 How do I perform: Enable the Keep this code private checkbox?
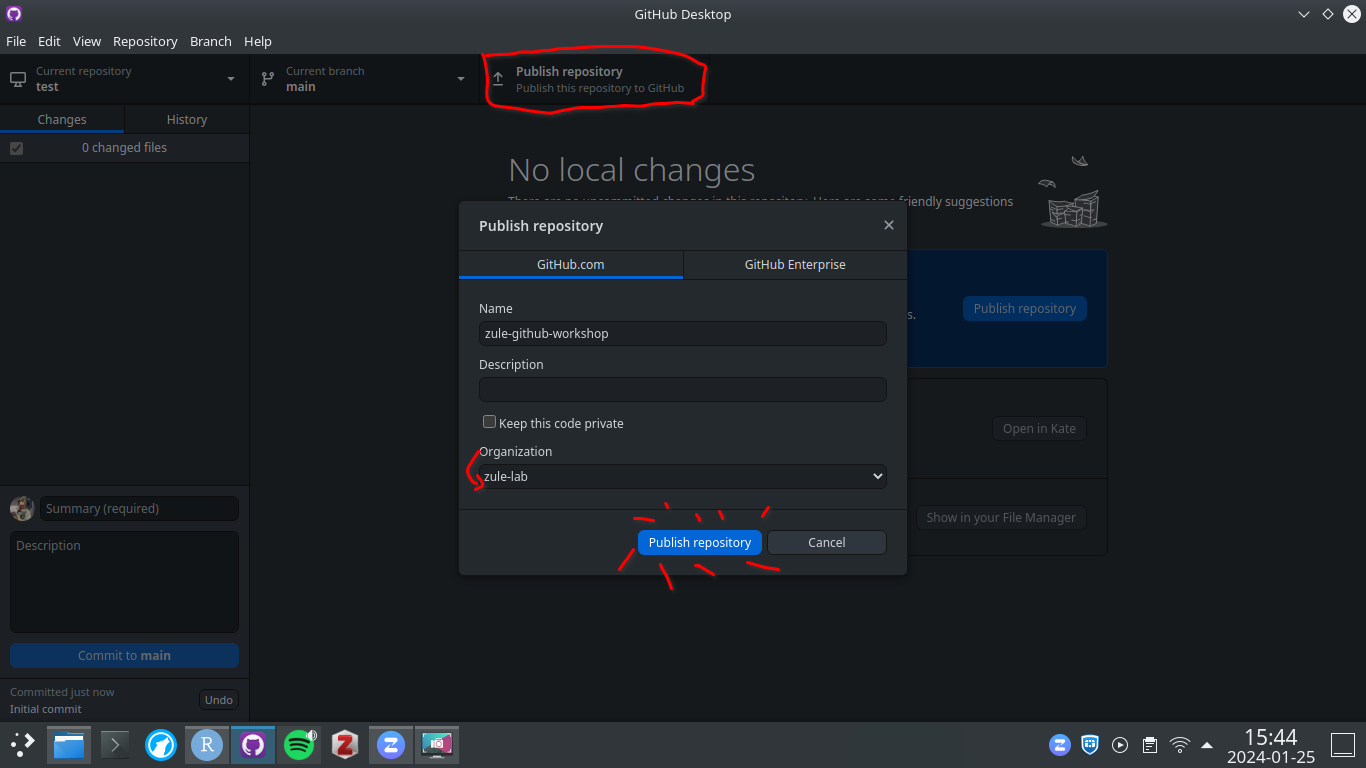(x=490, y=422)
